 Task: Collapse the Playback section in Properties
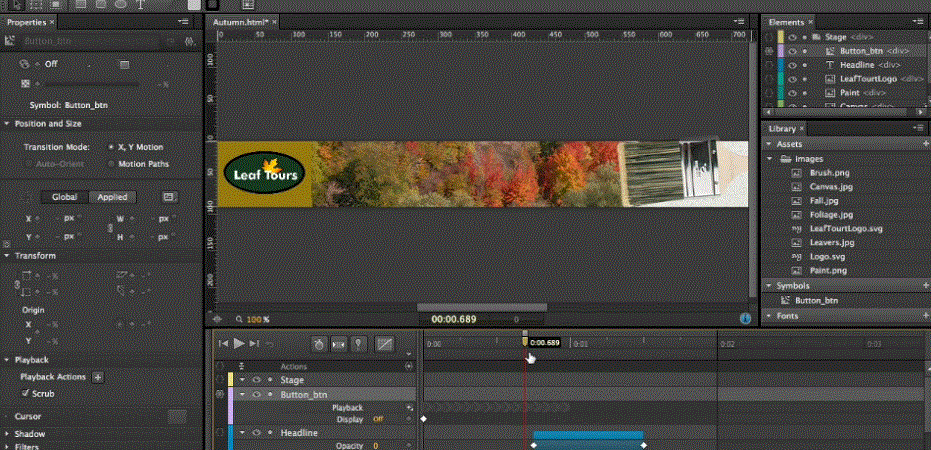(x=7, y=360)
